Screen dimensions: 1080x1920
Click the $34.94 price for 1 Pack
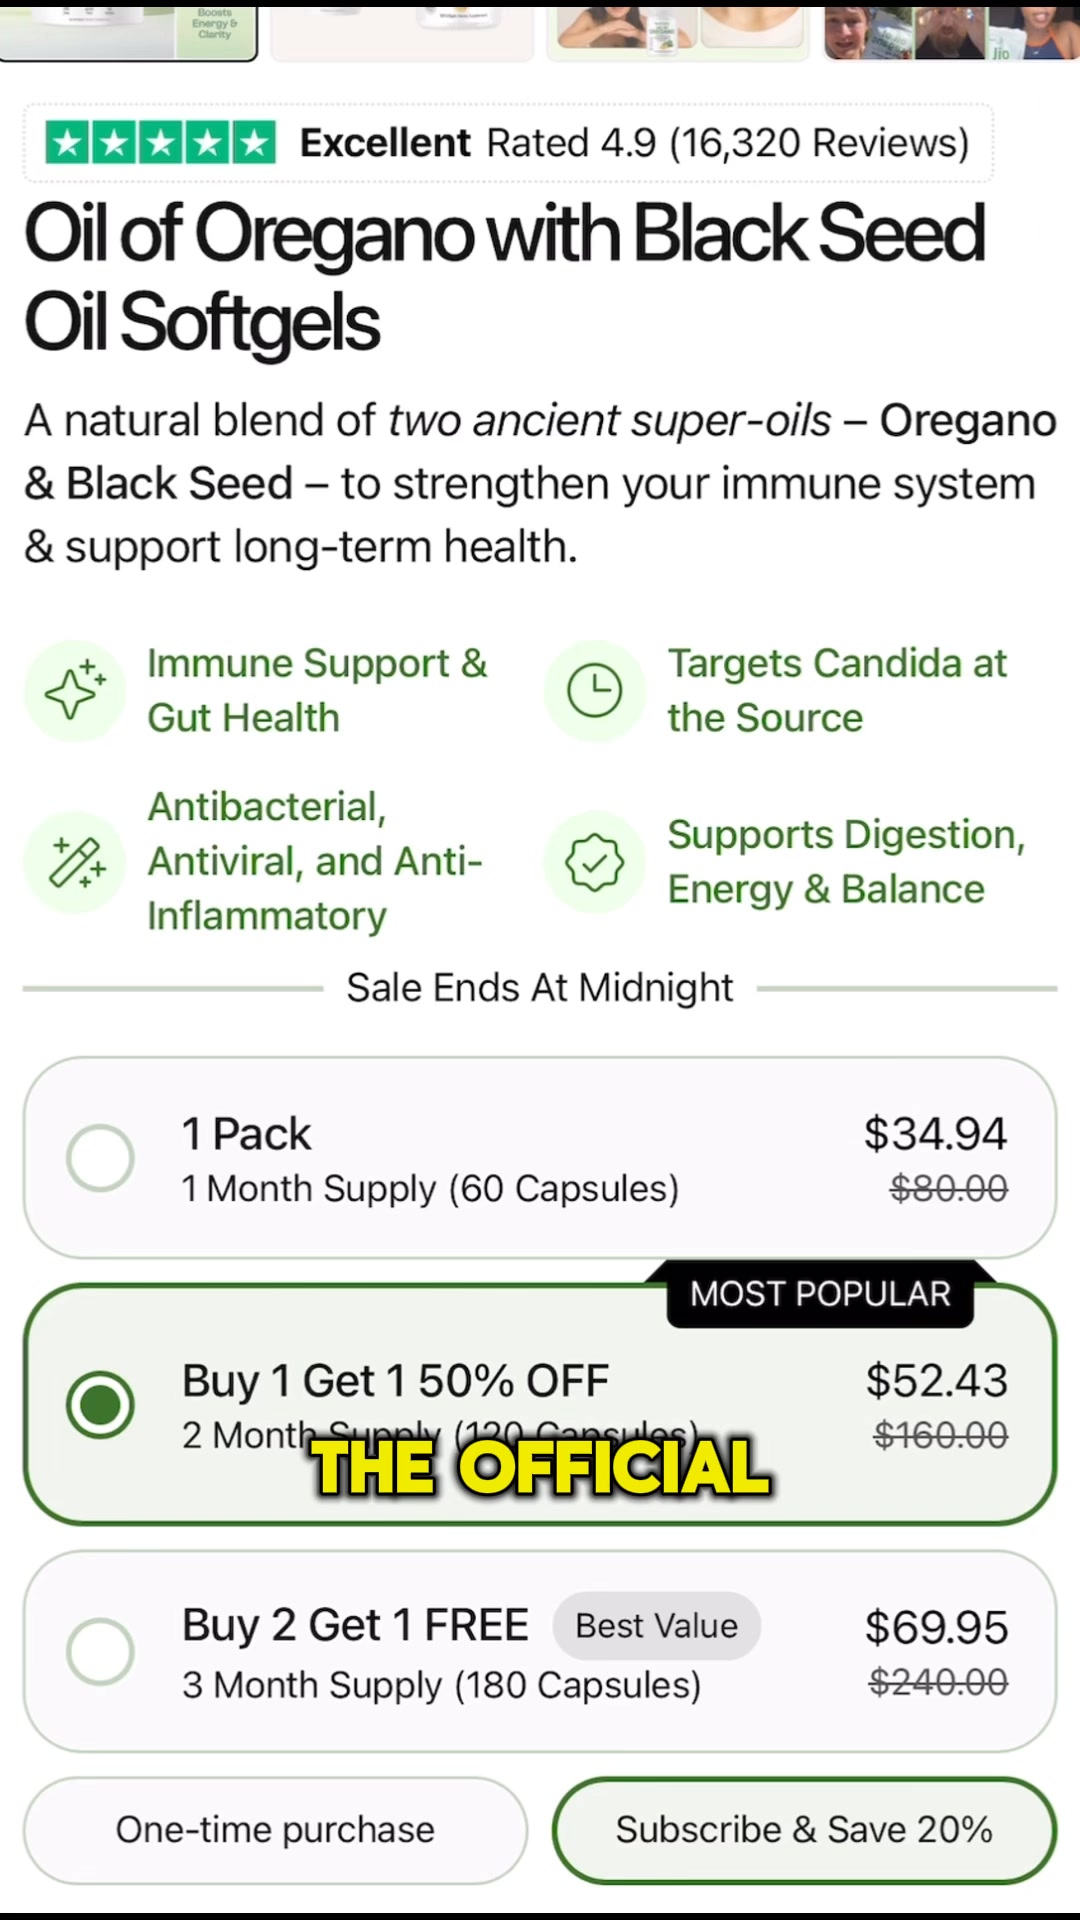coord(935,1134)
